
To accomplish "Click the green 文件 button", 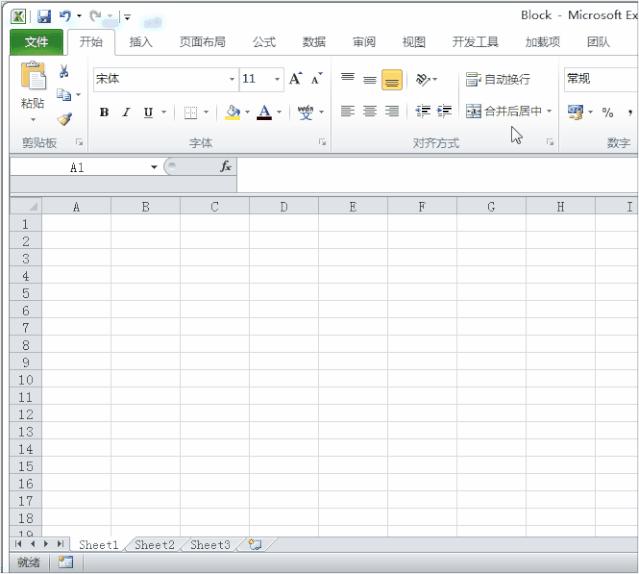I will tap(37, 42).
